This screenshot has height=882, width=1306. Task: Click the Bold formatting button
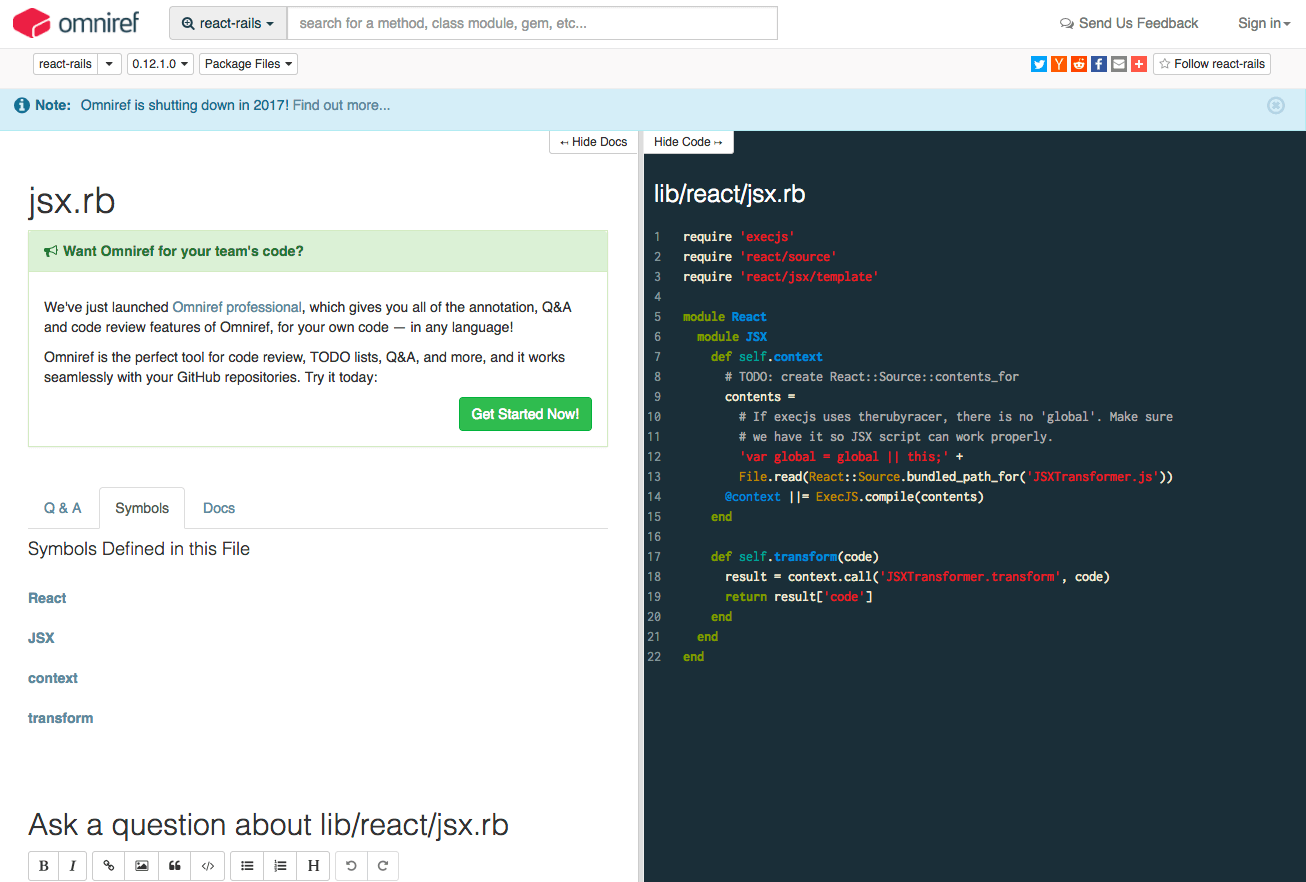43,866
